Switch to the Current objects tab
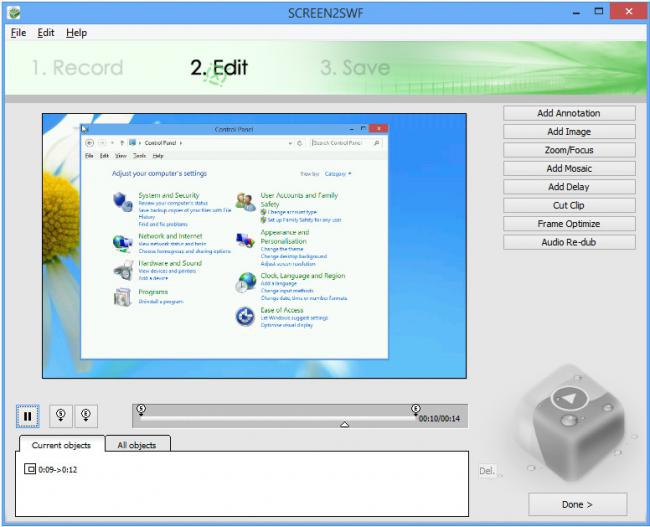650x527 pixels. pos(61,445)
